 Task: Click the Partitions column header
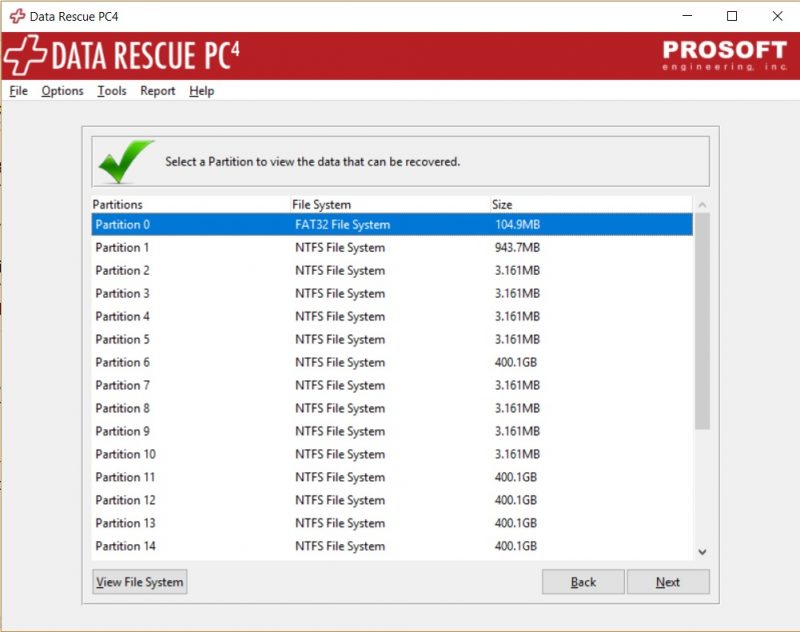pyautogui.click(x=191, y=205)
